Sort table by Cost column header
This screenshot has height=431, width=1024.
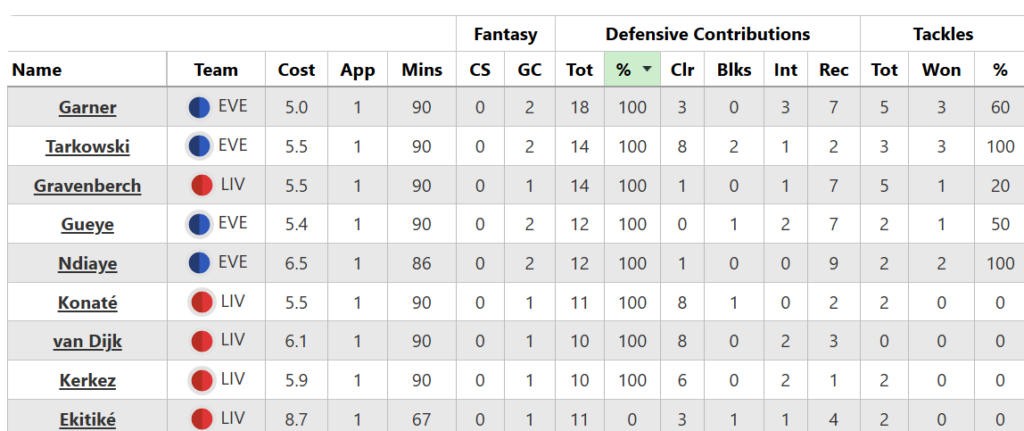296,70
